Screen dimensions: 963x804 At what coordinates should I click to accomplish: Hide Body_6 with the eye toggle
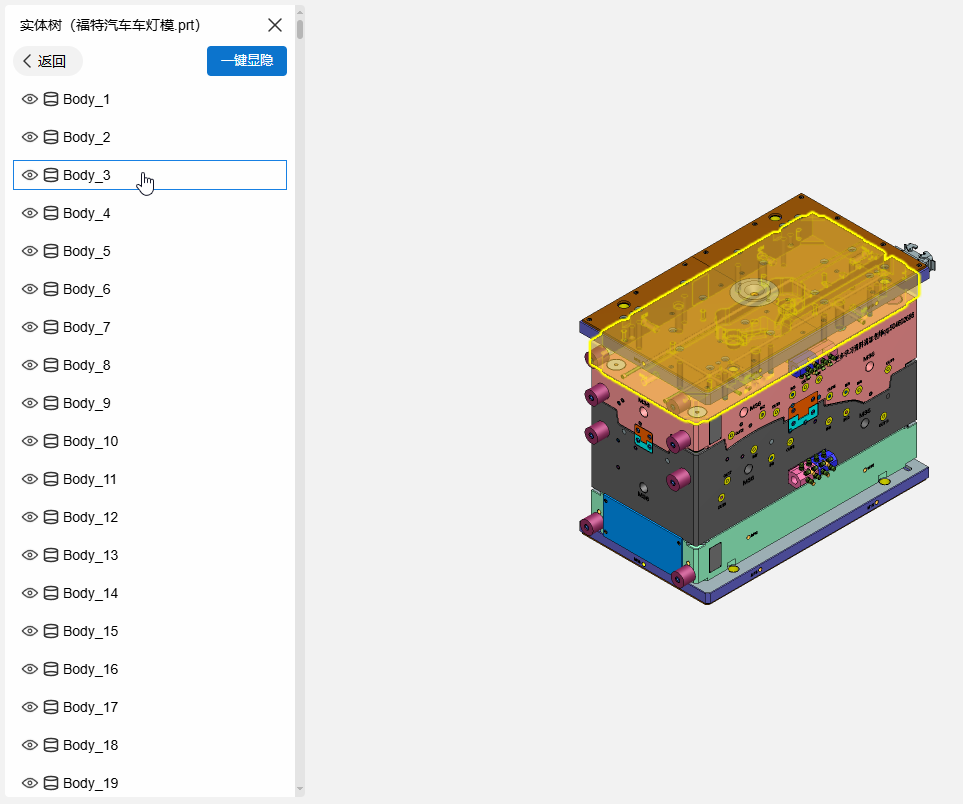30,289
